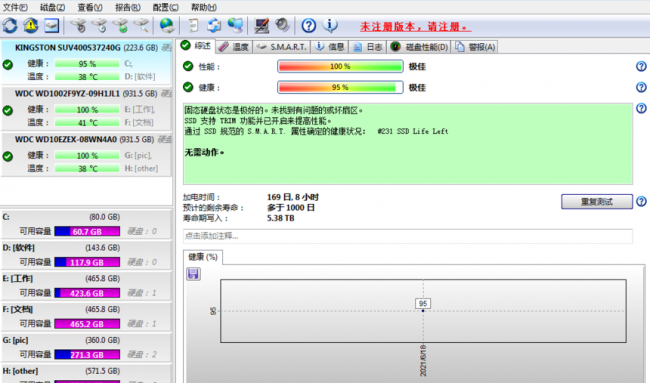This screenshot has height=383, width=650.
Task: Click the blue question mark help toolbar icon
Action: pos(308,26)
